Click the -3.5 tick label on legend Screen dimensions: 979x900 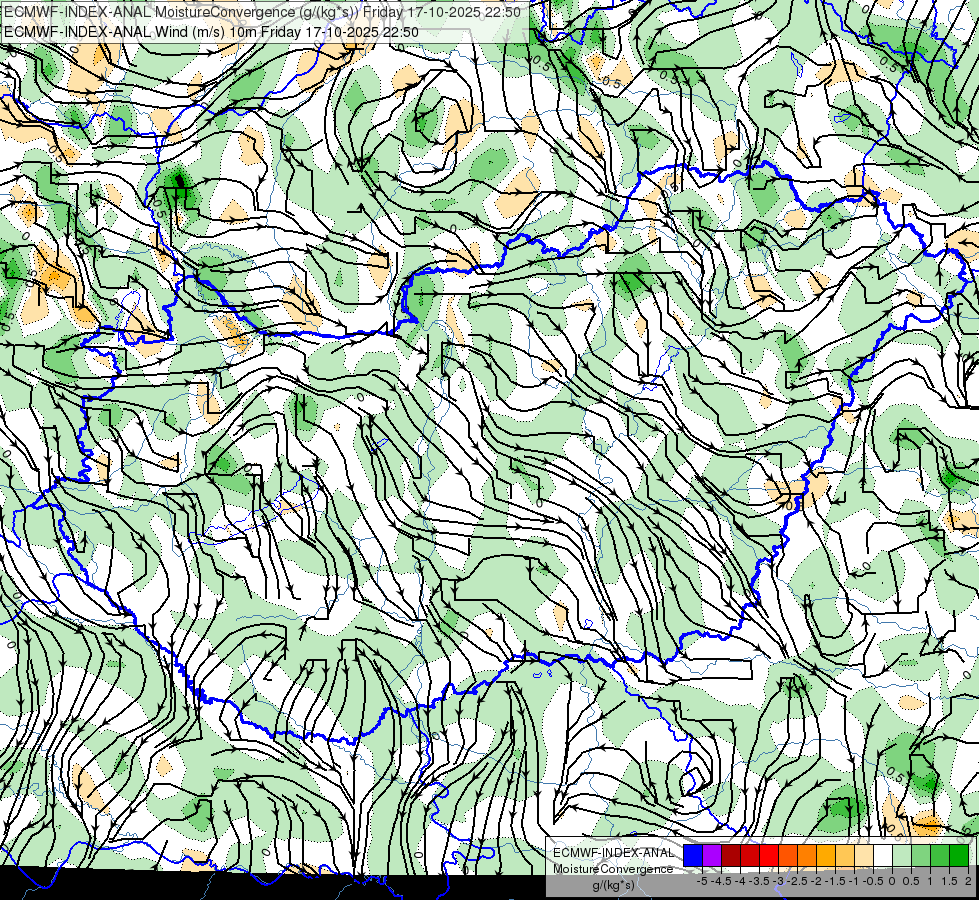759,881
